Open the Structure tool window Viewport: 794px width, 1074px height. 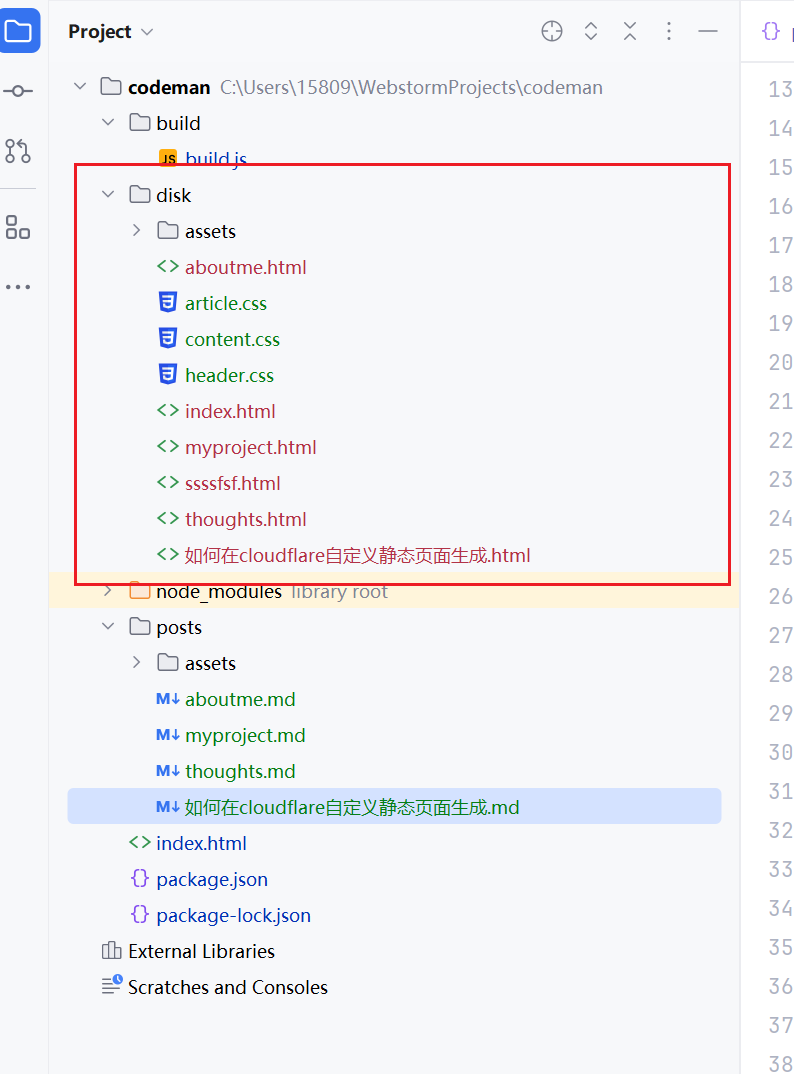[x=18, y=227]
